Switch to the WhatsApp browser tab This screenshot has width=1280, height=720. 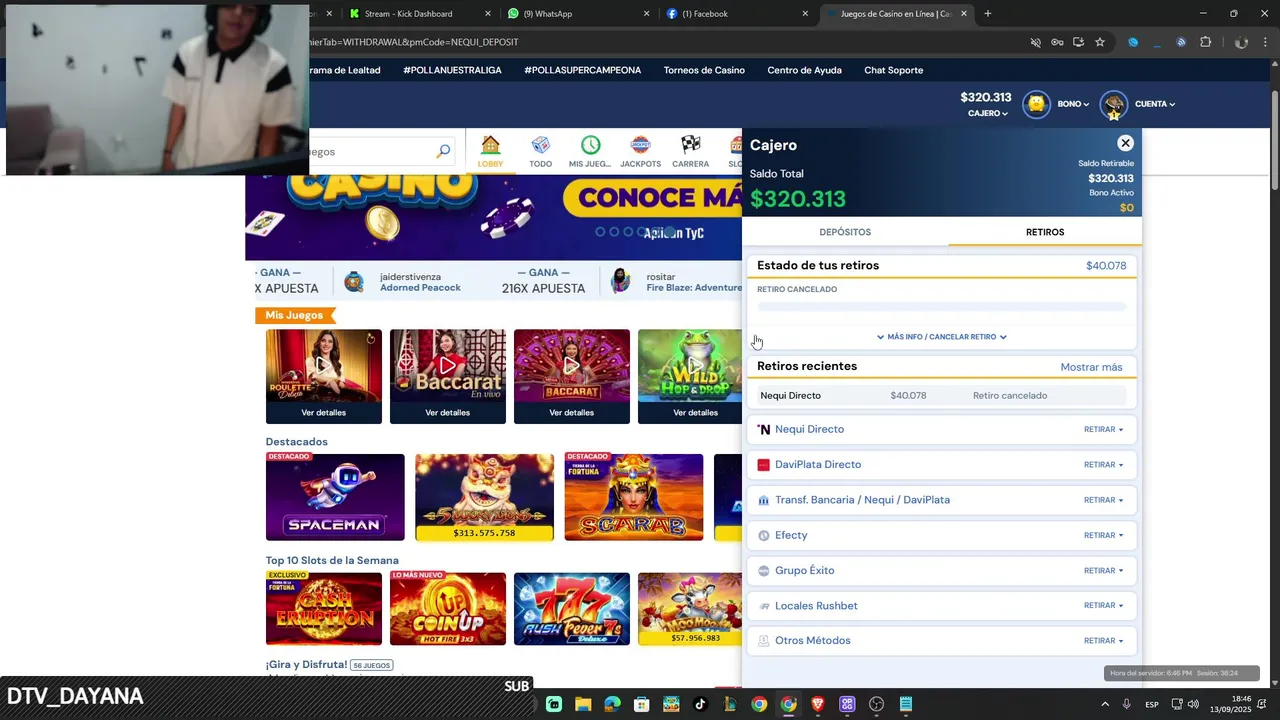tap(579, 14)
